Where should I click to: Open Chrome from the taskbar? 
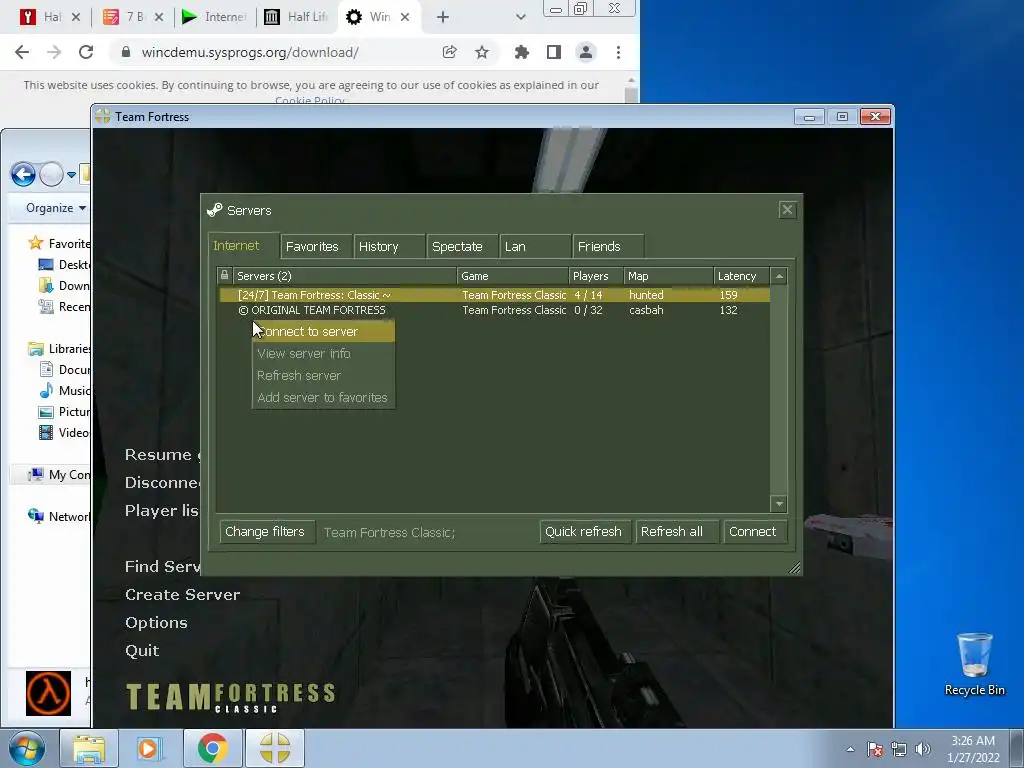click(212, 748)
